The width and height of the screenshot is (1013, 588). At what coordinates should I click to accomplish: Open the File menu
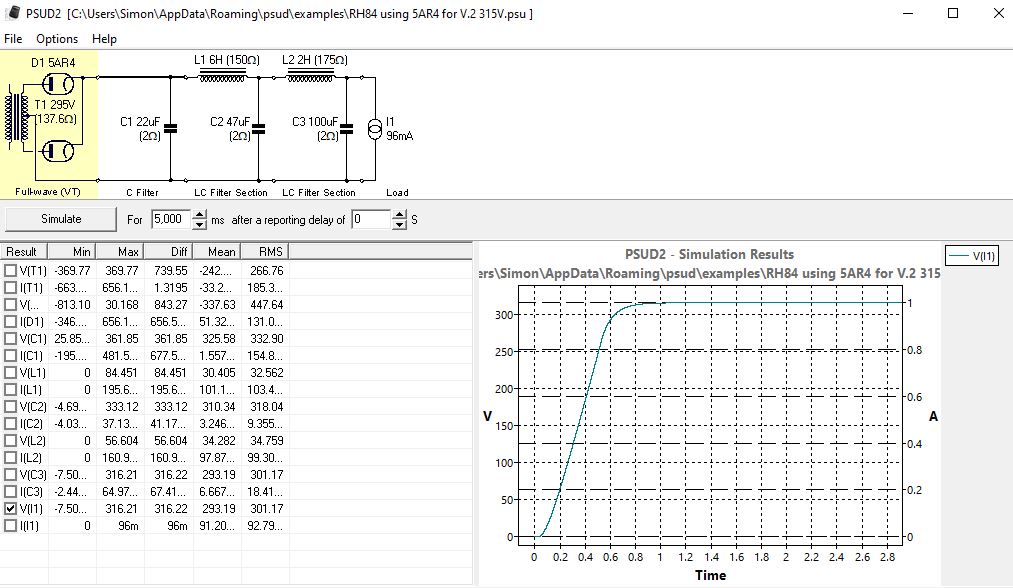pyautogui.click(x=13, y=39)
